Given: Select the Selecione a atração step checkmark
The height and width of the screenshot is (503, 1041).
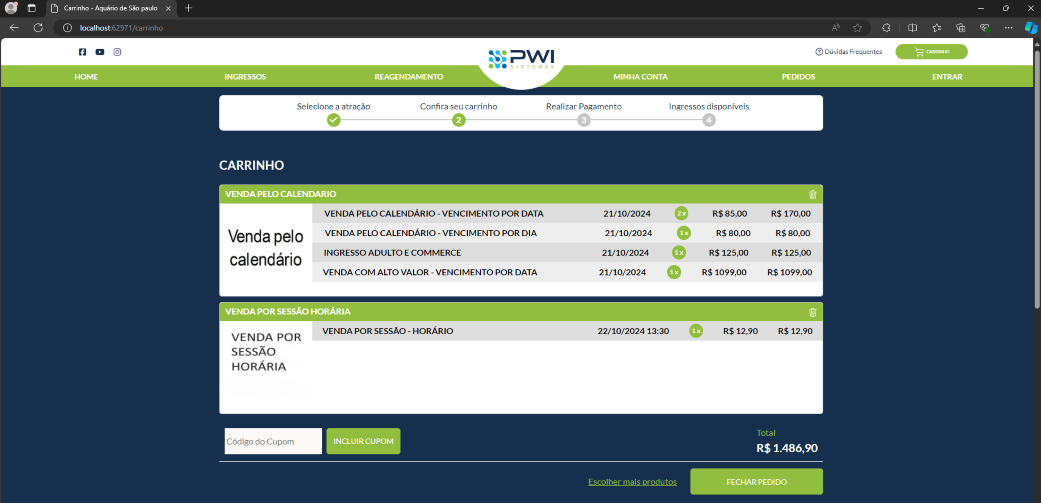Looking at the screenshot, I should (x=334, y=120).
